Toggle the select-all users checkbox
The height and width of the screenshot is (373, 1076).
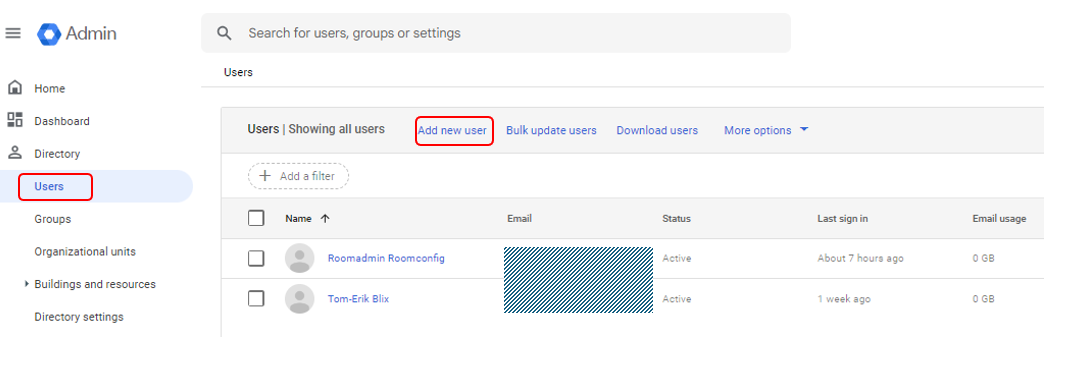[256, 219]
